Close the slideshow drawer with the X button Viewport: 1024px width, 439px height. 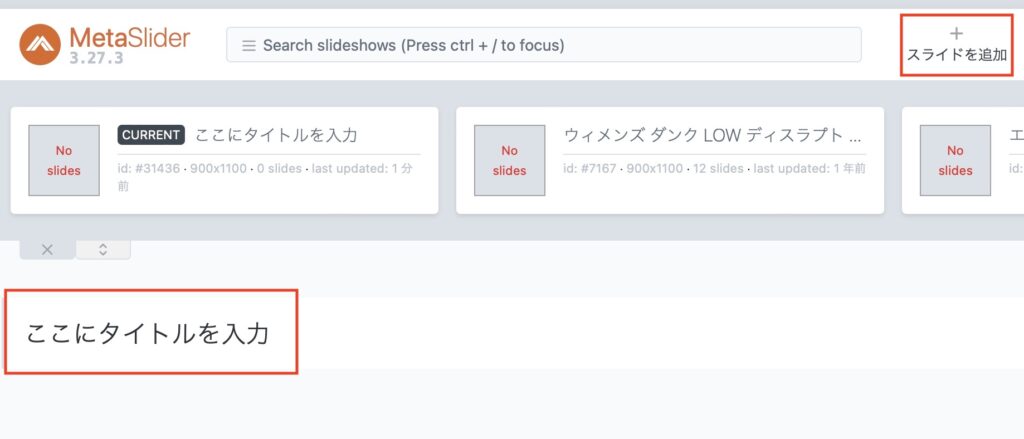point(47,250)
